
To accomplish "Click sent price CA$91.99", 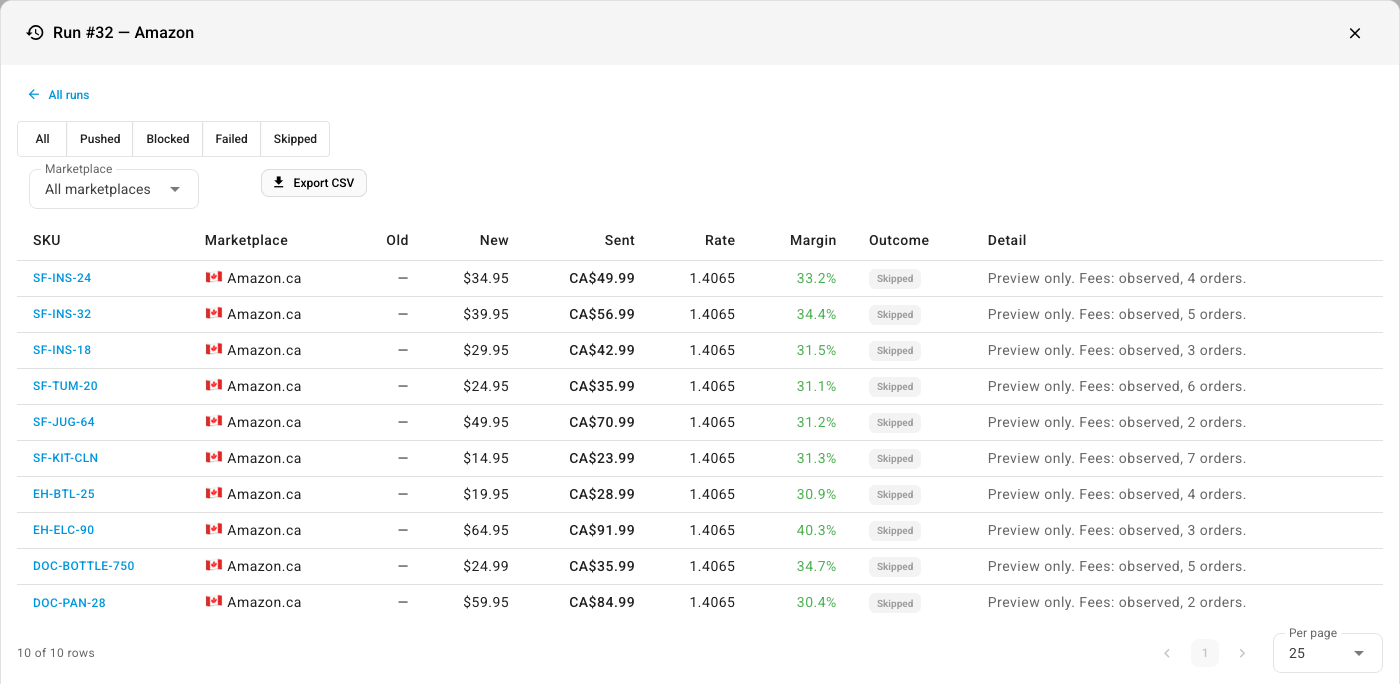I will click(x=602, y=530).
